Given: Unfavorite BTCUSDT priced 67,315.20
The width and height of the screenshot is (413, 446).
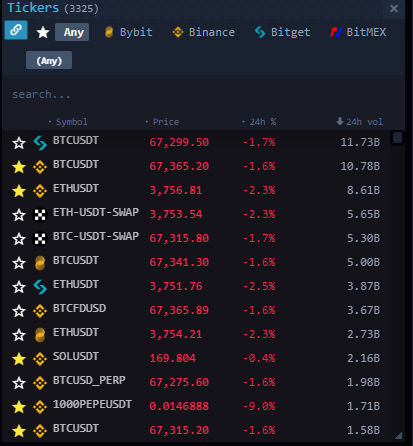Looking at the screenshot, I should point(19,431).
